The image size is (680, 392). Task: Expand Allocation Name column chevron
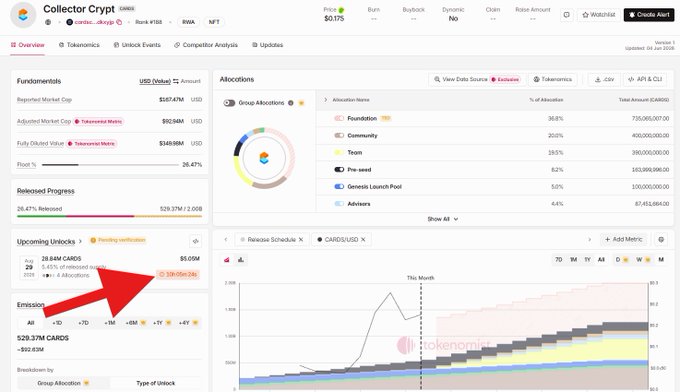click(x=326, y=100)
